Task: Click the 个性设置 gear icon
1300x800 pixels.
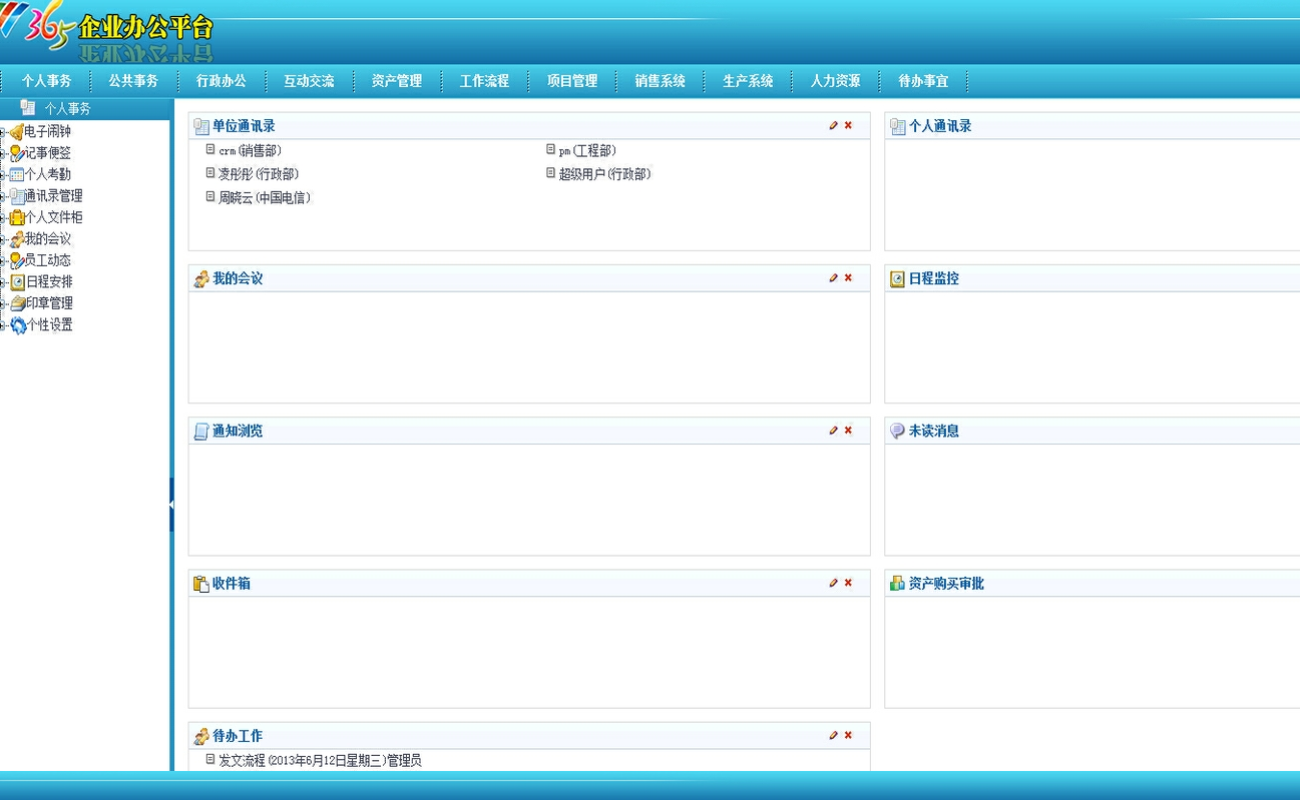Action: pyautogui.click(x=17, y=325)
